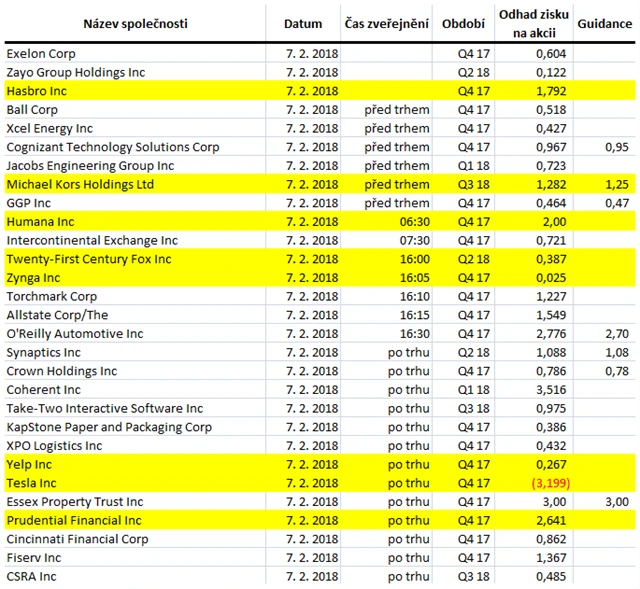This screenshot has height=589, width=640.
Task: Click the 'Guidance' column header
Action: [606, 23]
